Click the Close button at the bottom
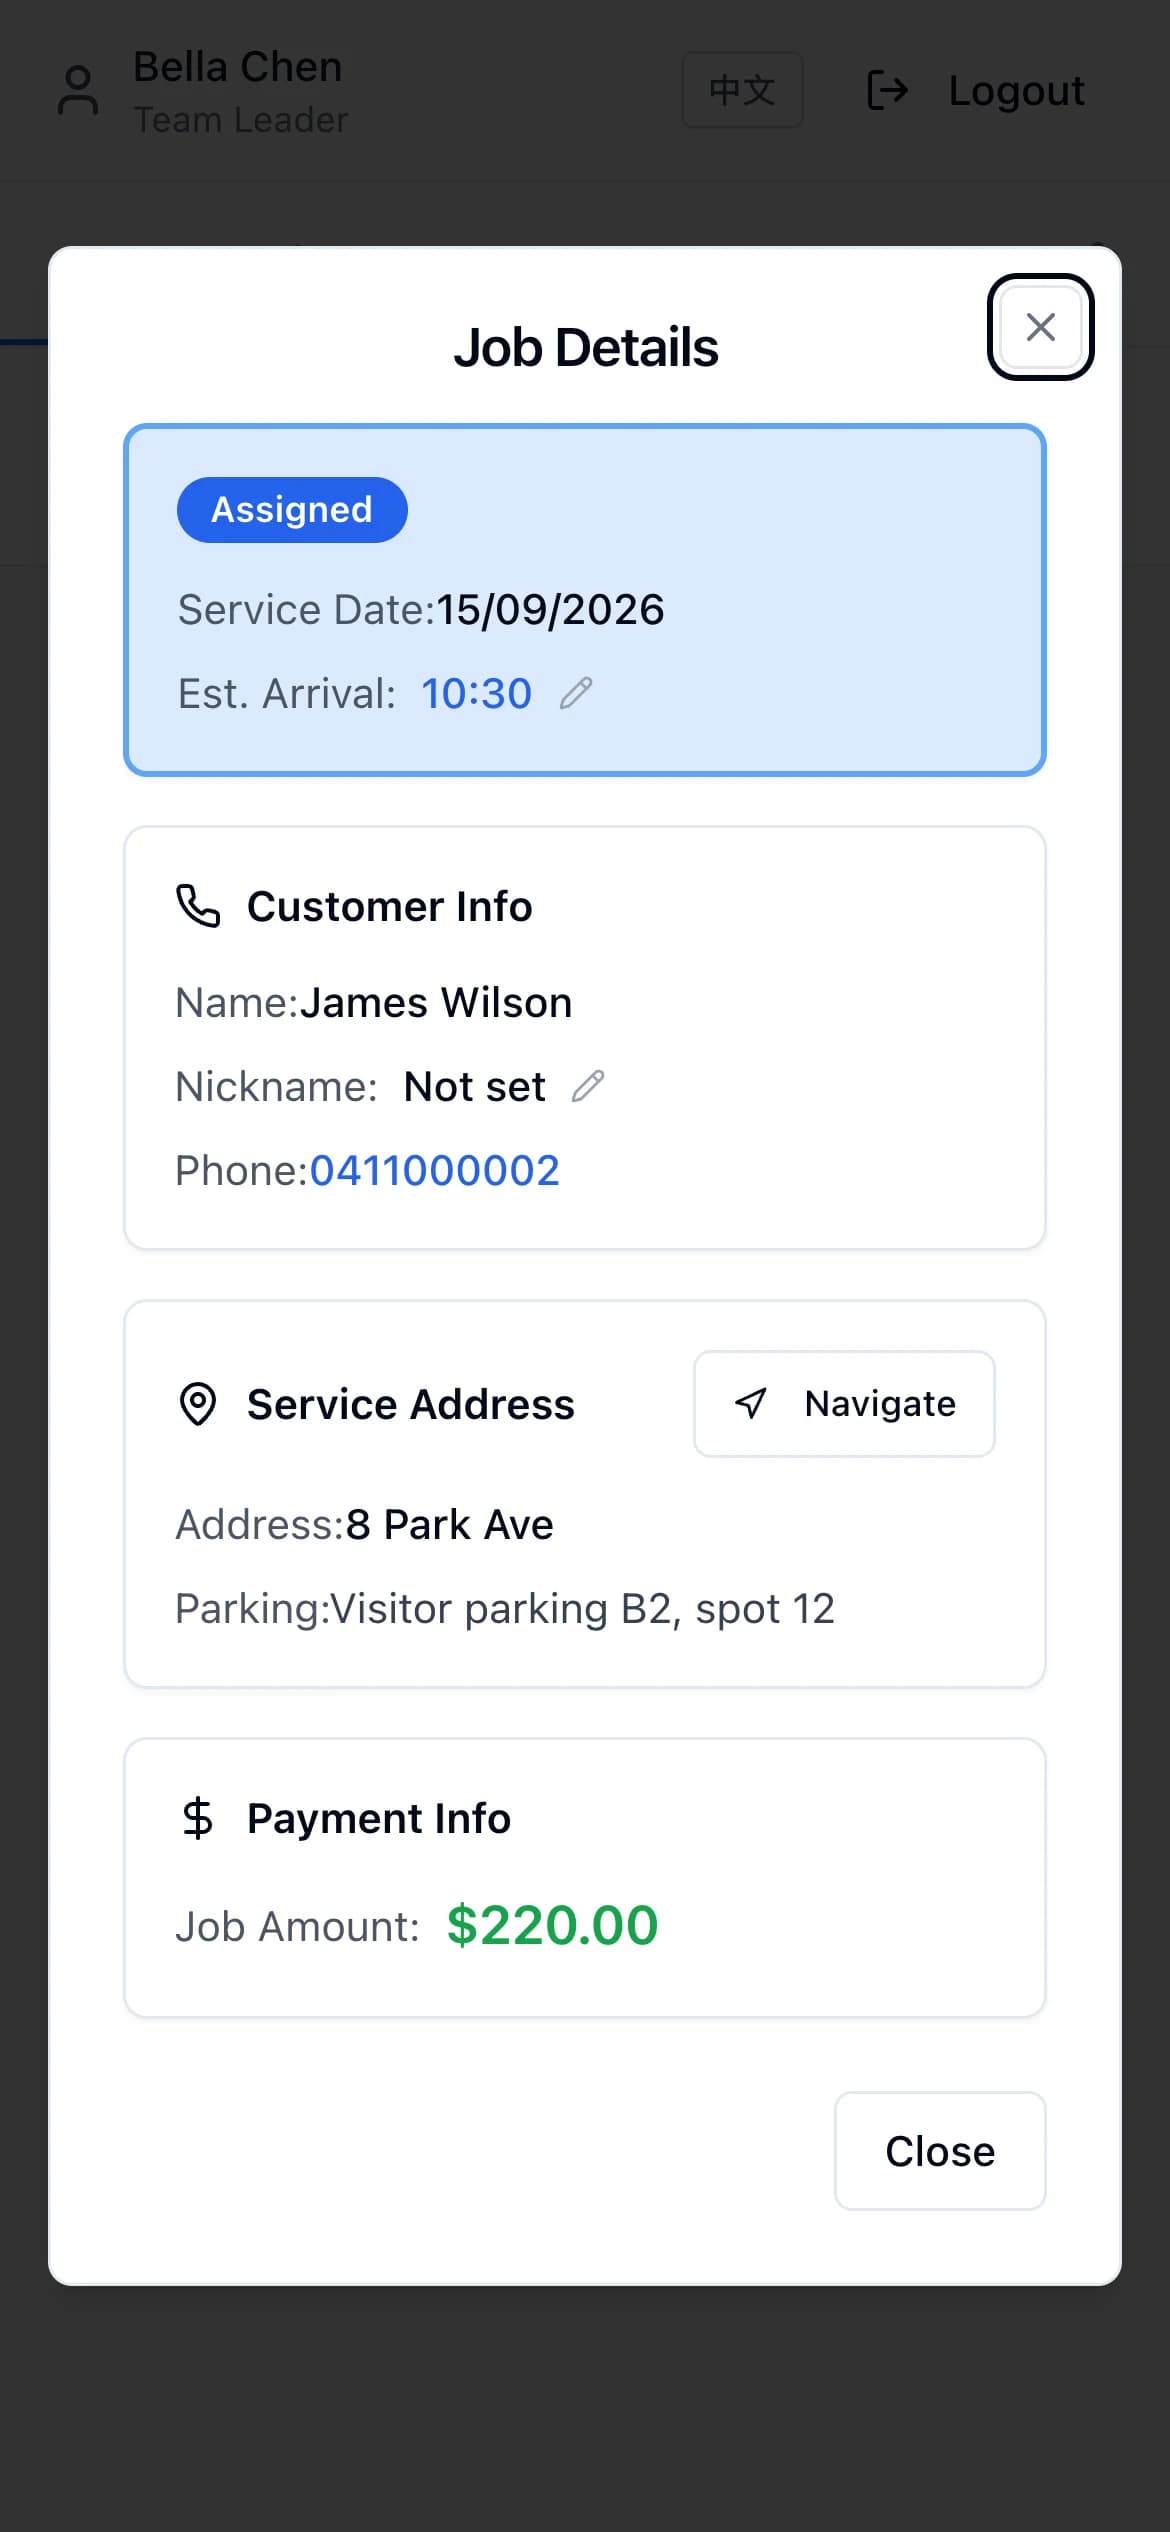The height and width of the screenshot is (2532, 1170). 940,2151
